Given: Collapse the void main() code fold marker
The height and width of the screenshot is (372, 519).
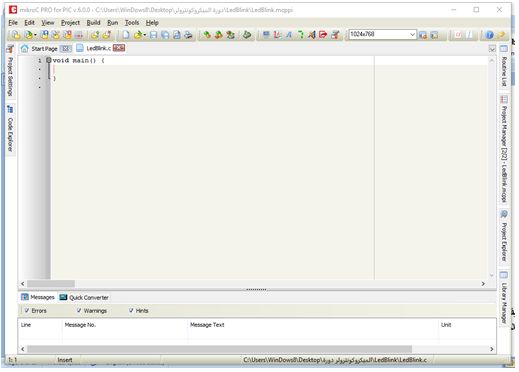Looking at the screenshot, I should pyautogui.click(x=49, y=60).
